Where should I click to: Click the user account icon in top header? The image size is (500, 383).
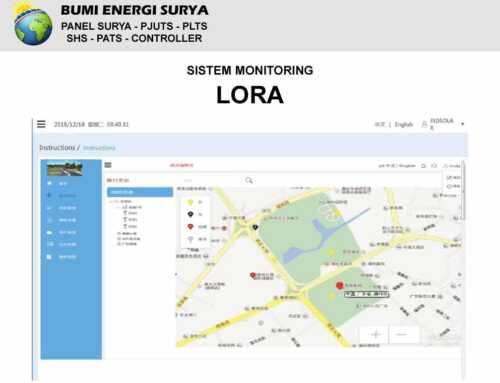tap(424, 124)
